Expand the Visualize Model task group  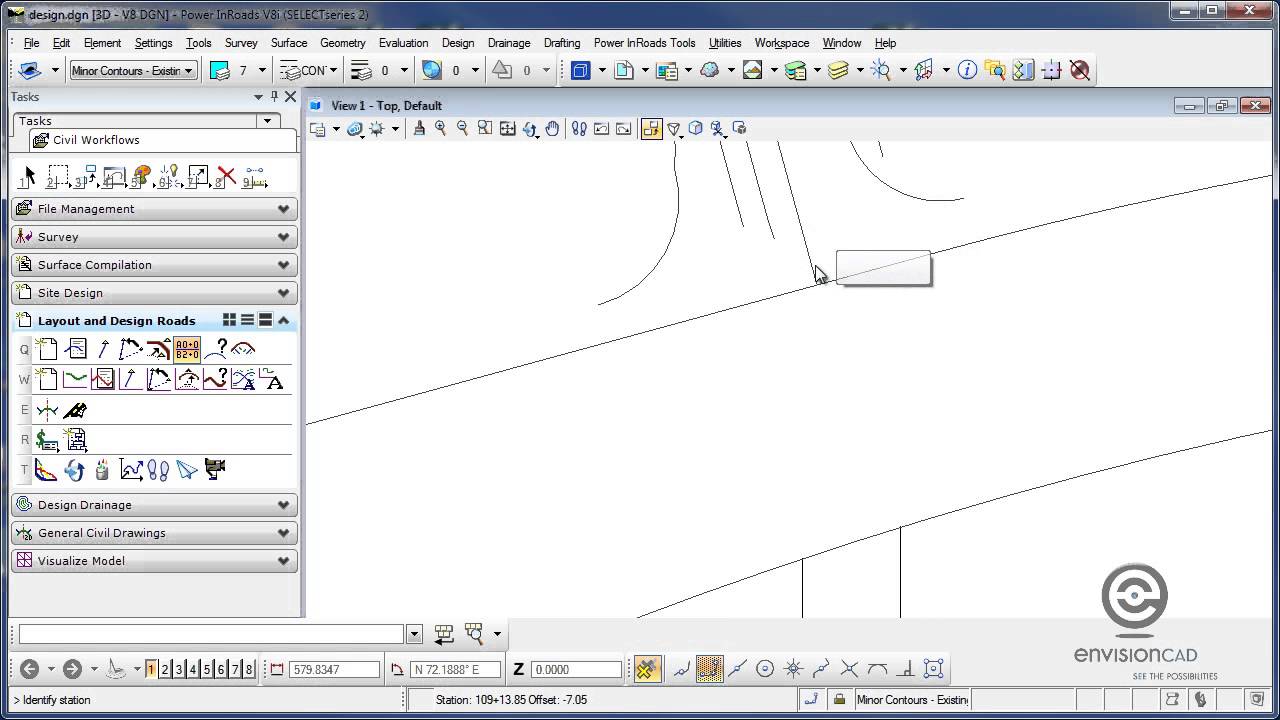pos(154,561)
